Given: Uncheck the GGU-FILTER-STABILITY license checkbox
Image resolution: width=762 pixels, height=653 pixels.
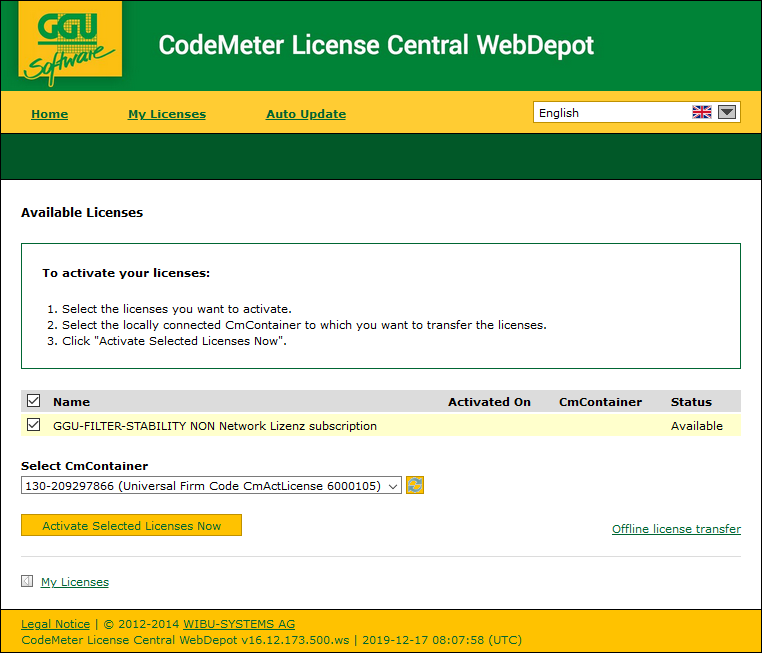Looking at the screenshot, I should click(x=33, y=425).
